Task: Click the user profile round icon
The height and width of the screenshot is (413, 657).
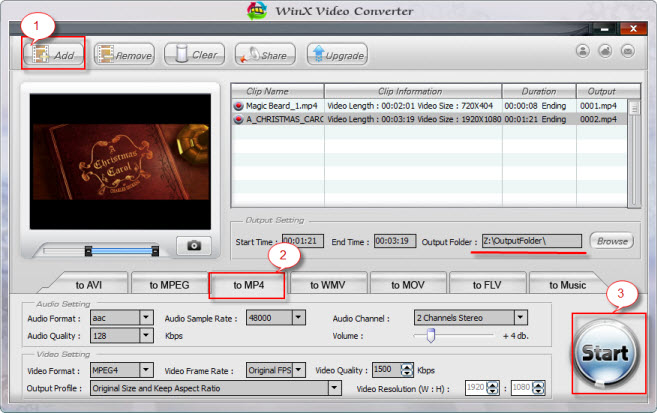Action: [x=583, y=51]
